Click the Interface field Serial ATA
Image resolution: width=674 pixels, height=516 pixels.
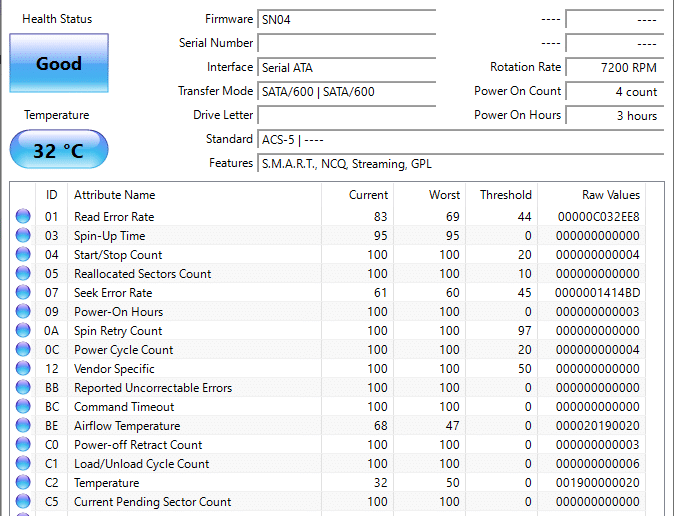tap(346, 68)
